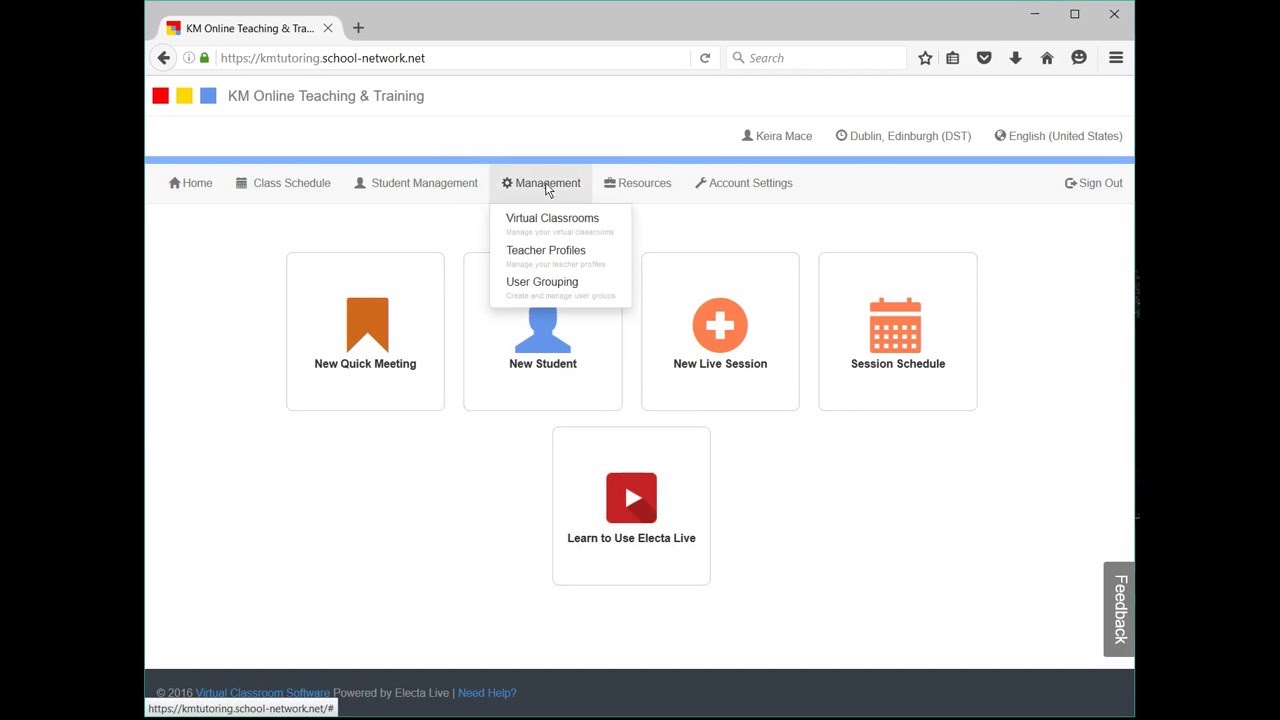
Task: Click the smiley face toolbar icon
Action: pyautogui.click(x=1079, y=58)
